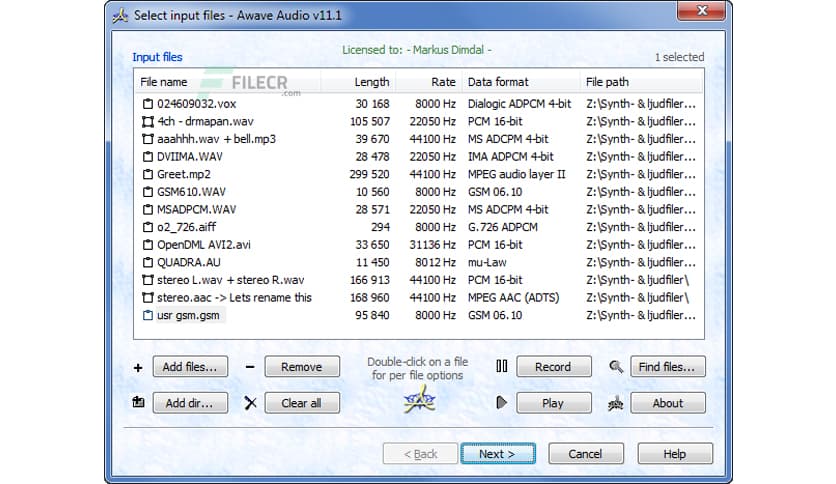Play the selected file

[553, 403]
